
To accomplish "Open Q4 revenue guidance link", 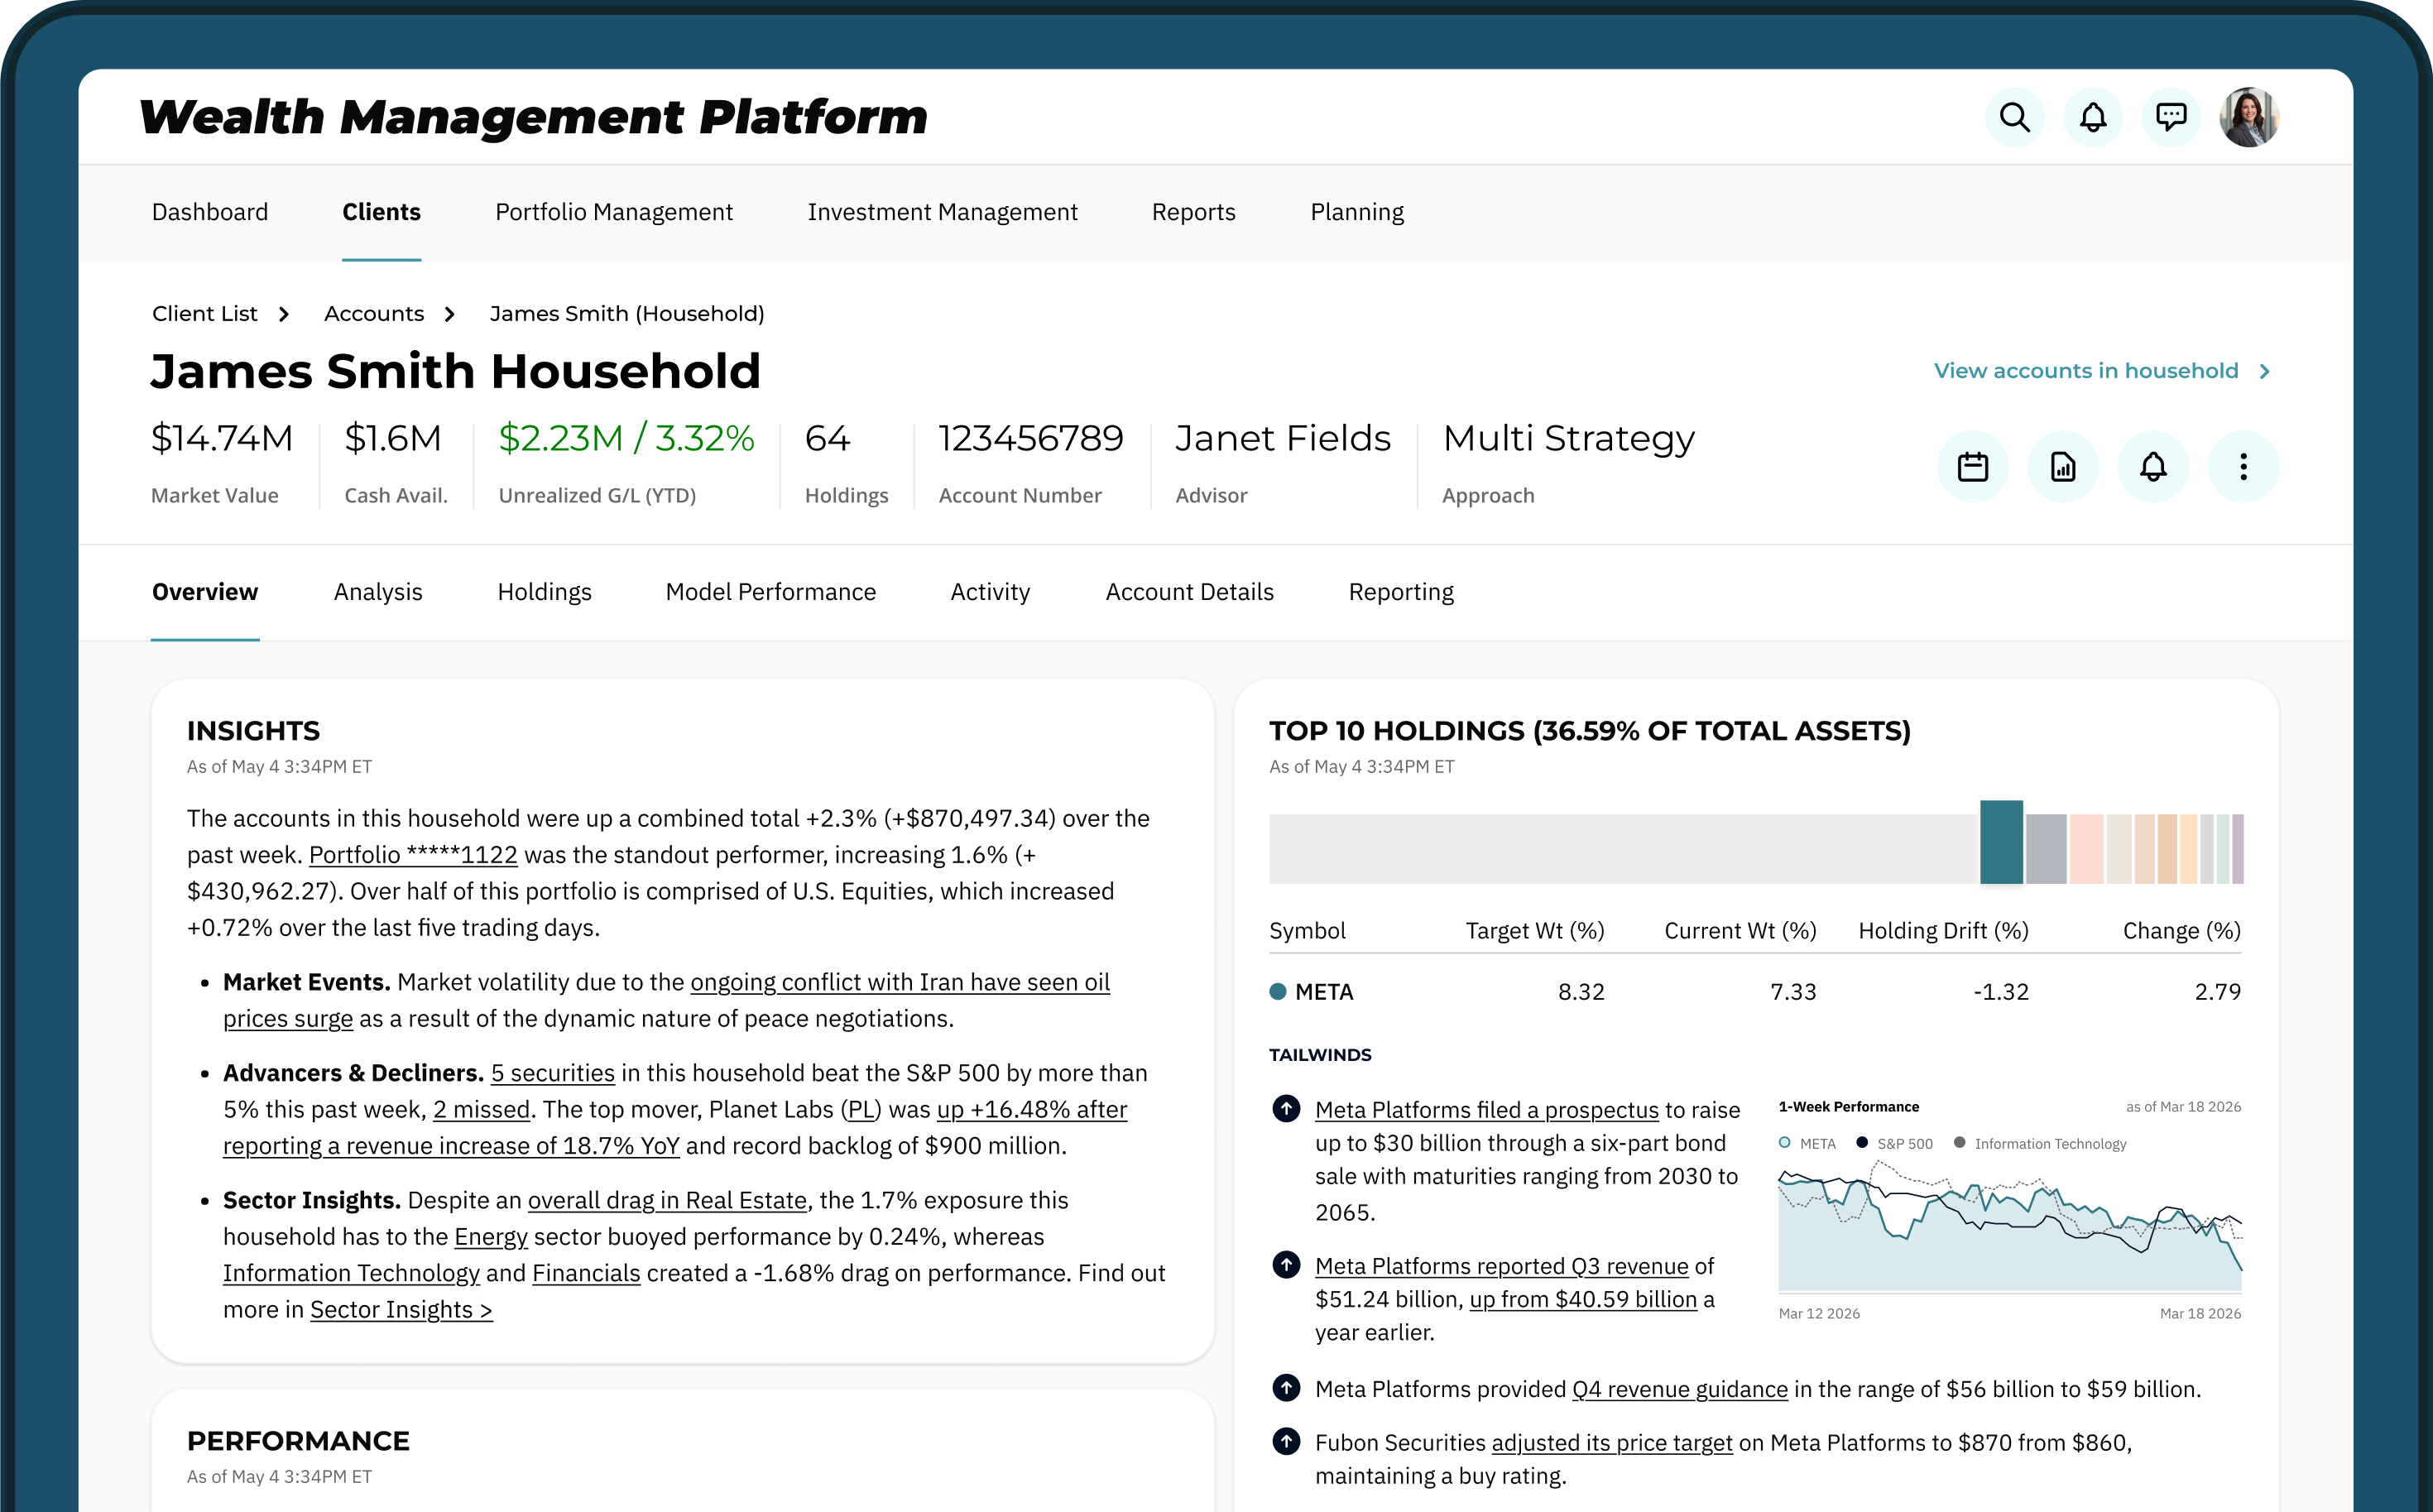I will pyautogui.click(x=1680, y=1389).
